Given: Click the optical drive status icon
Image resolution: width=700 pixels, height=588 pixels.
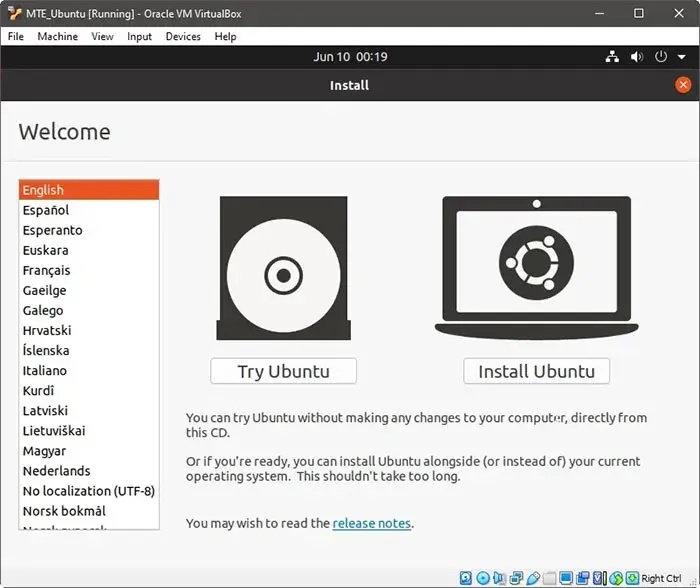Looking at the screenshot, I should [483, 578].
